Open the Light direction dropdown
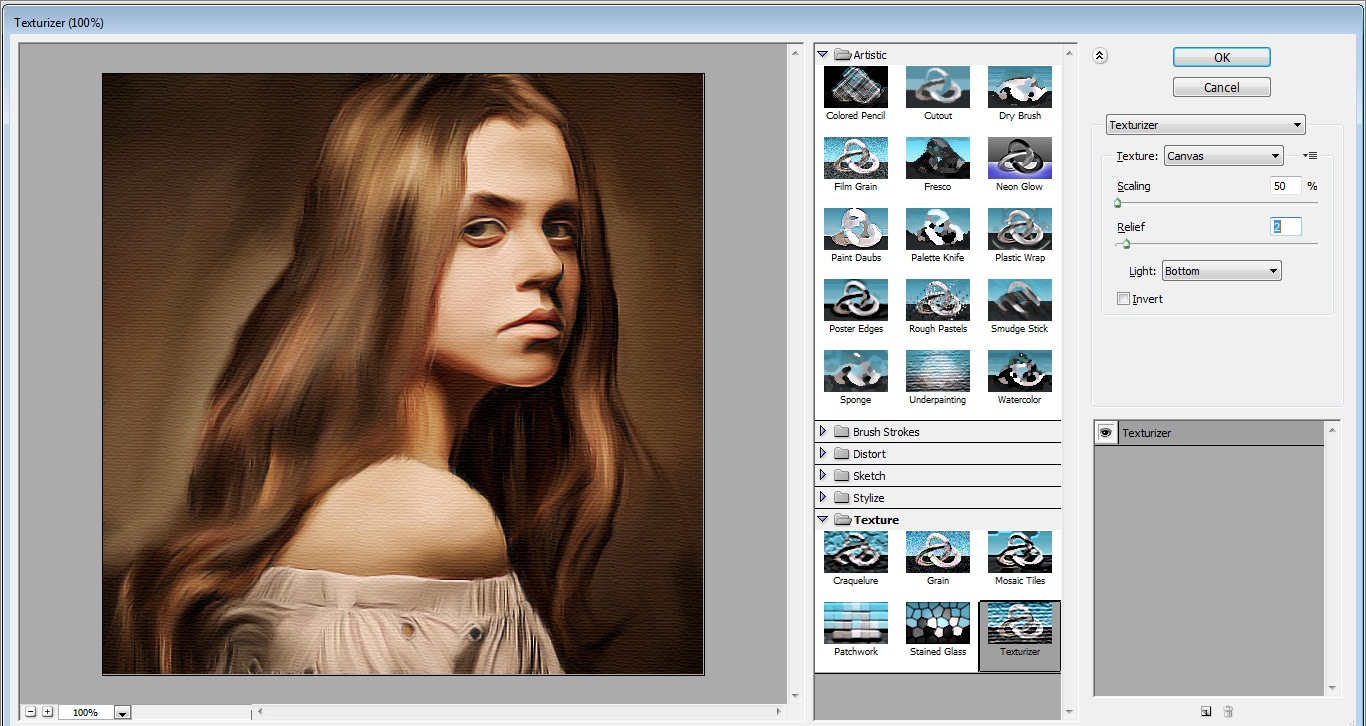 (1221, 271)
